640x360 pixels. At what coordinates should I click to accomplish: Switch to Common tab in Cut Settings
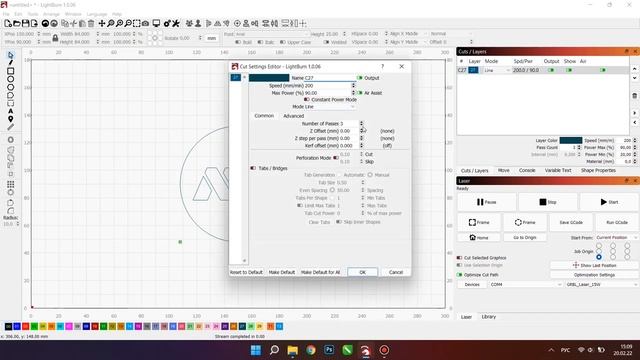(264, 116)
